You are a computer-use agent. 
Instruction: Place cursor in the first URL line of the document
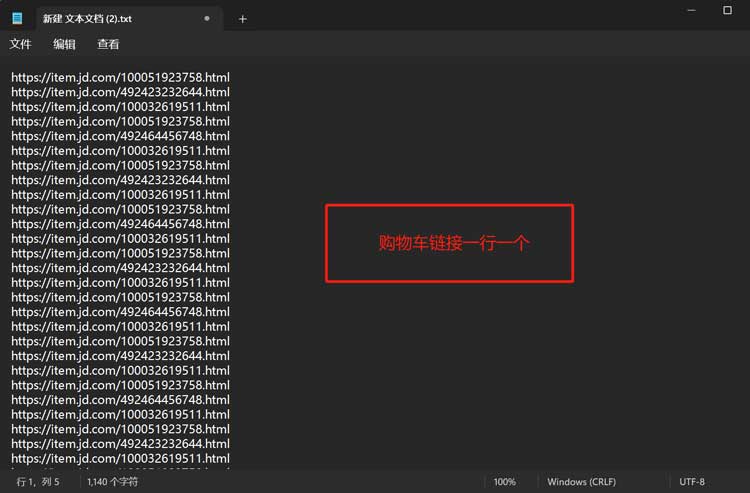120,77
